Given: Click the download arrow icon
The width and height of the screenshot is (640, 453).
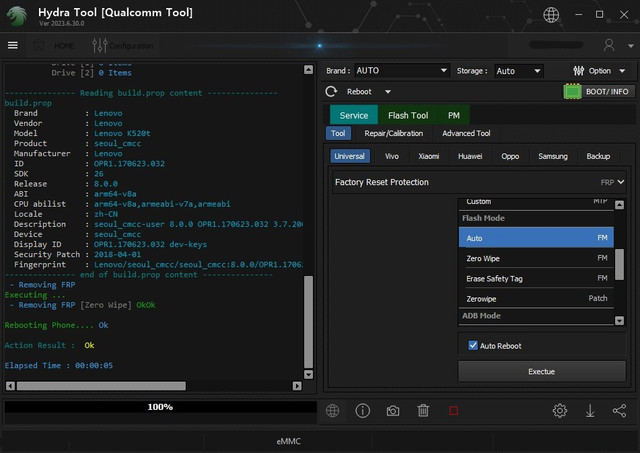Looking at the screenshot, I should 590,411.
